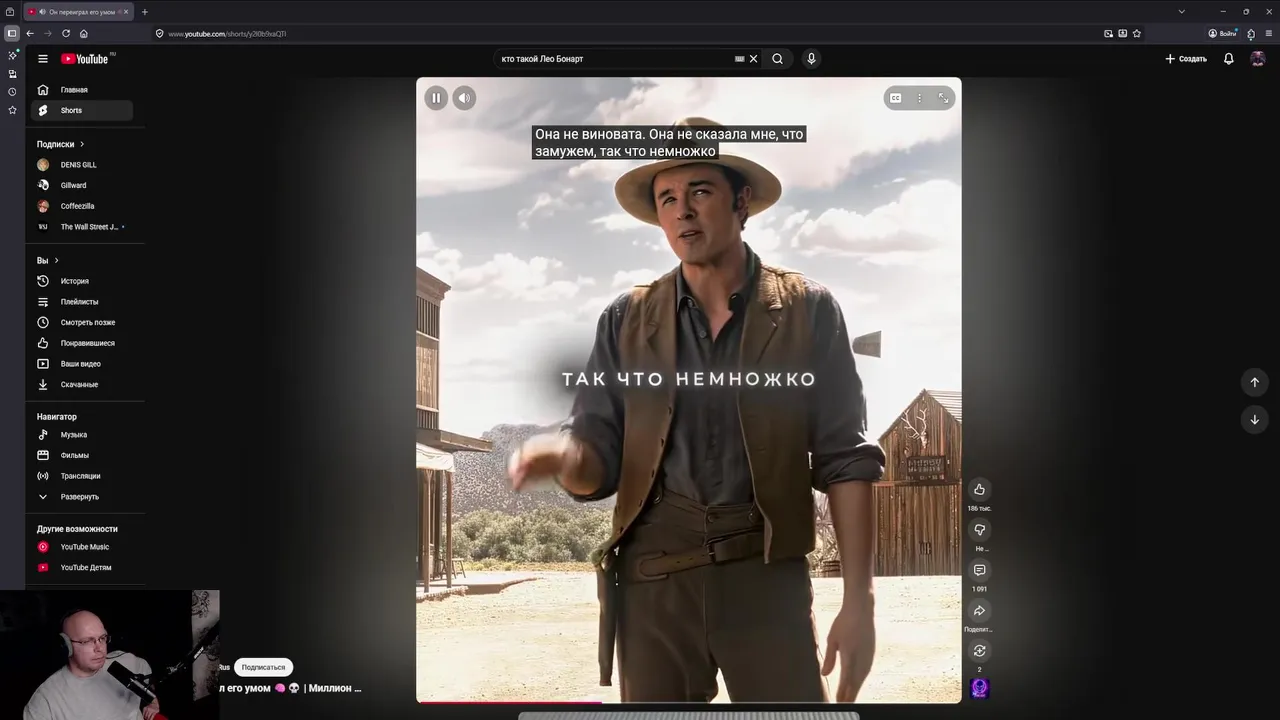The image size is (1280, 720).
Task: Mute the Shorts video volume
Action: click(x=464, y=98)
